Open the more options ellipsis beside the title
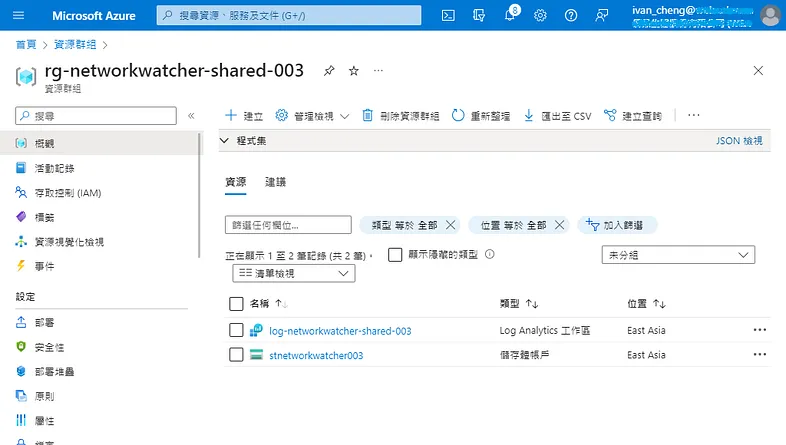786x445 pixels. click(378, 71)
